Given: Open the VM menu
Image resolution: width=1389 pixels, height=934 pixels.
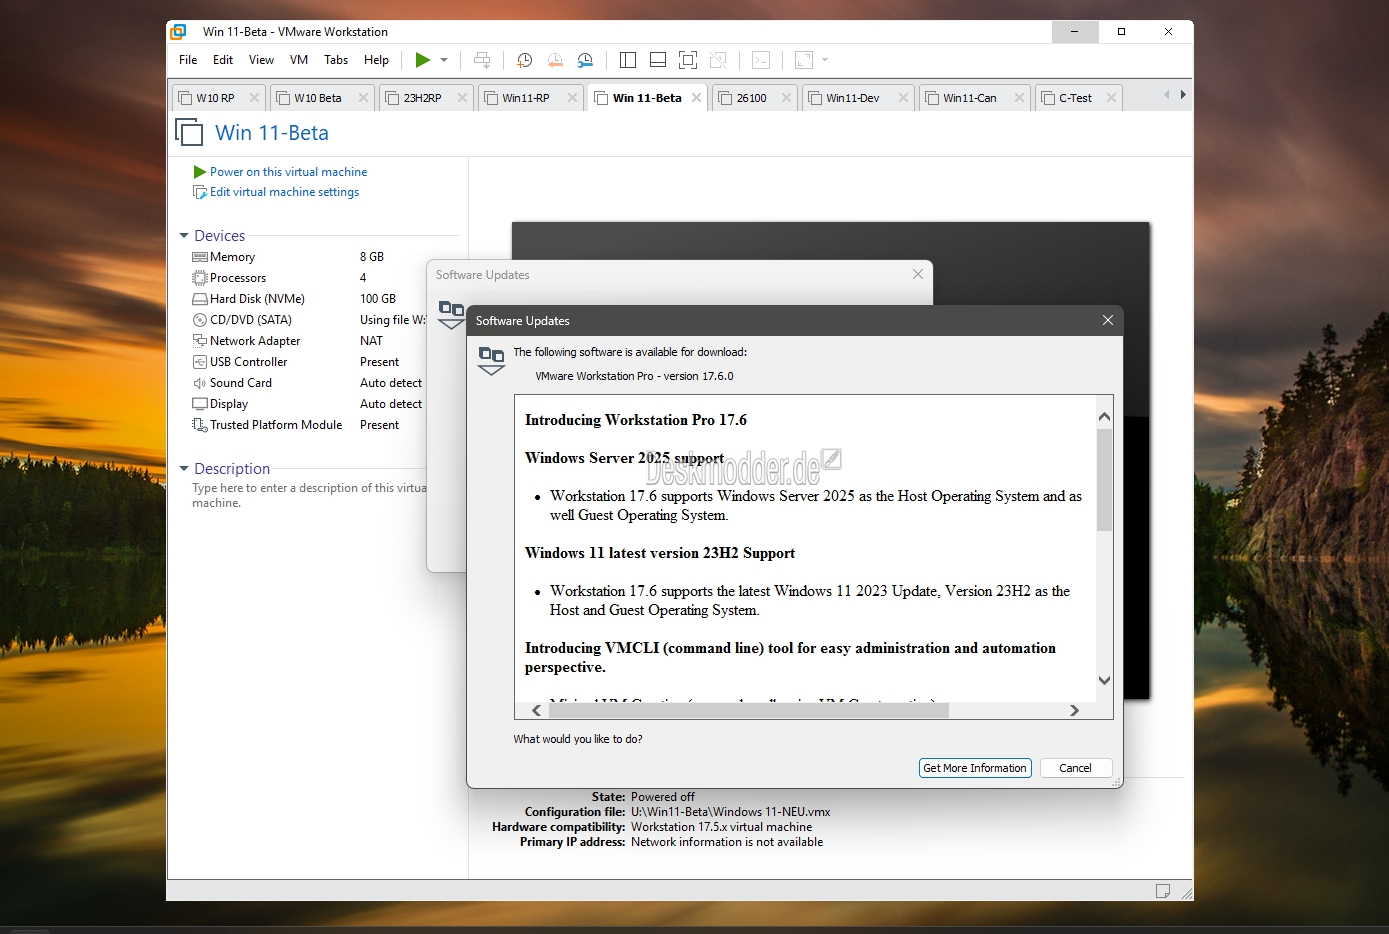Looking at the screenshot, I should [299, 60].
